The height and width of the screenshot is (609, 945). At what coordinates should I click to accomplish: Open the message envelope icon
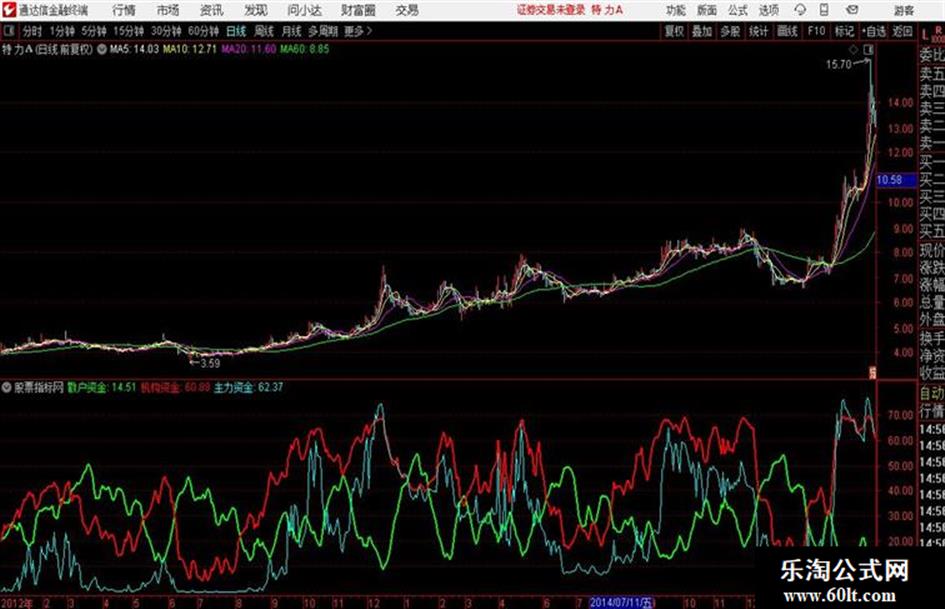(852, 10)
